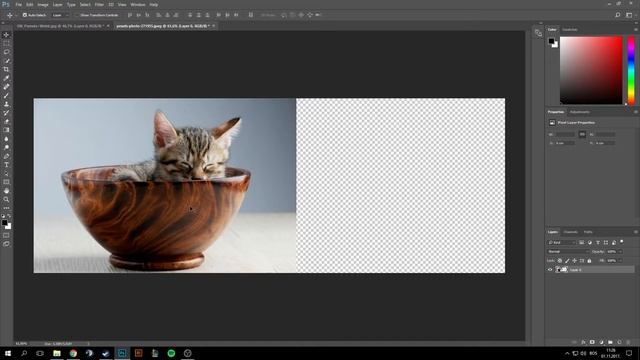Turn layer filtering on or off
The width and height of the screenshot is (640, 360).
[622, 242]
